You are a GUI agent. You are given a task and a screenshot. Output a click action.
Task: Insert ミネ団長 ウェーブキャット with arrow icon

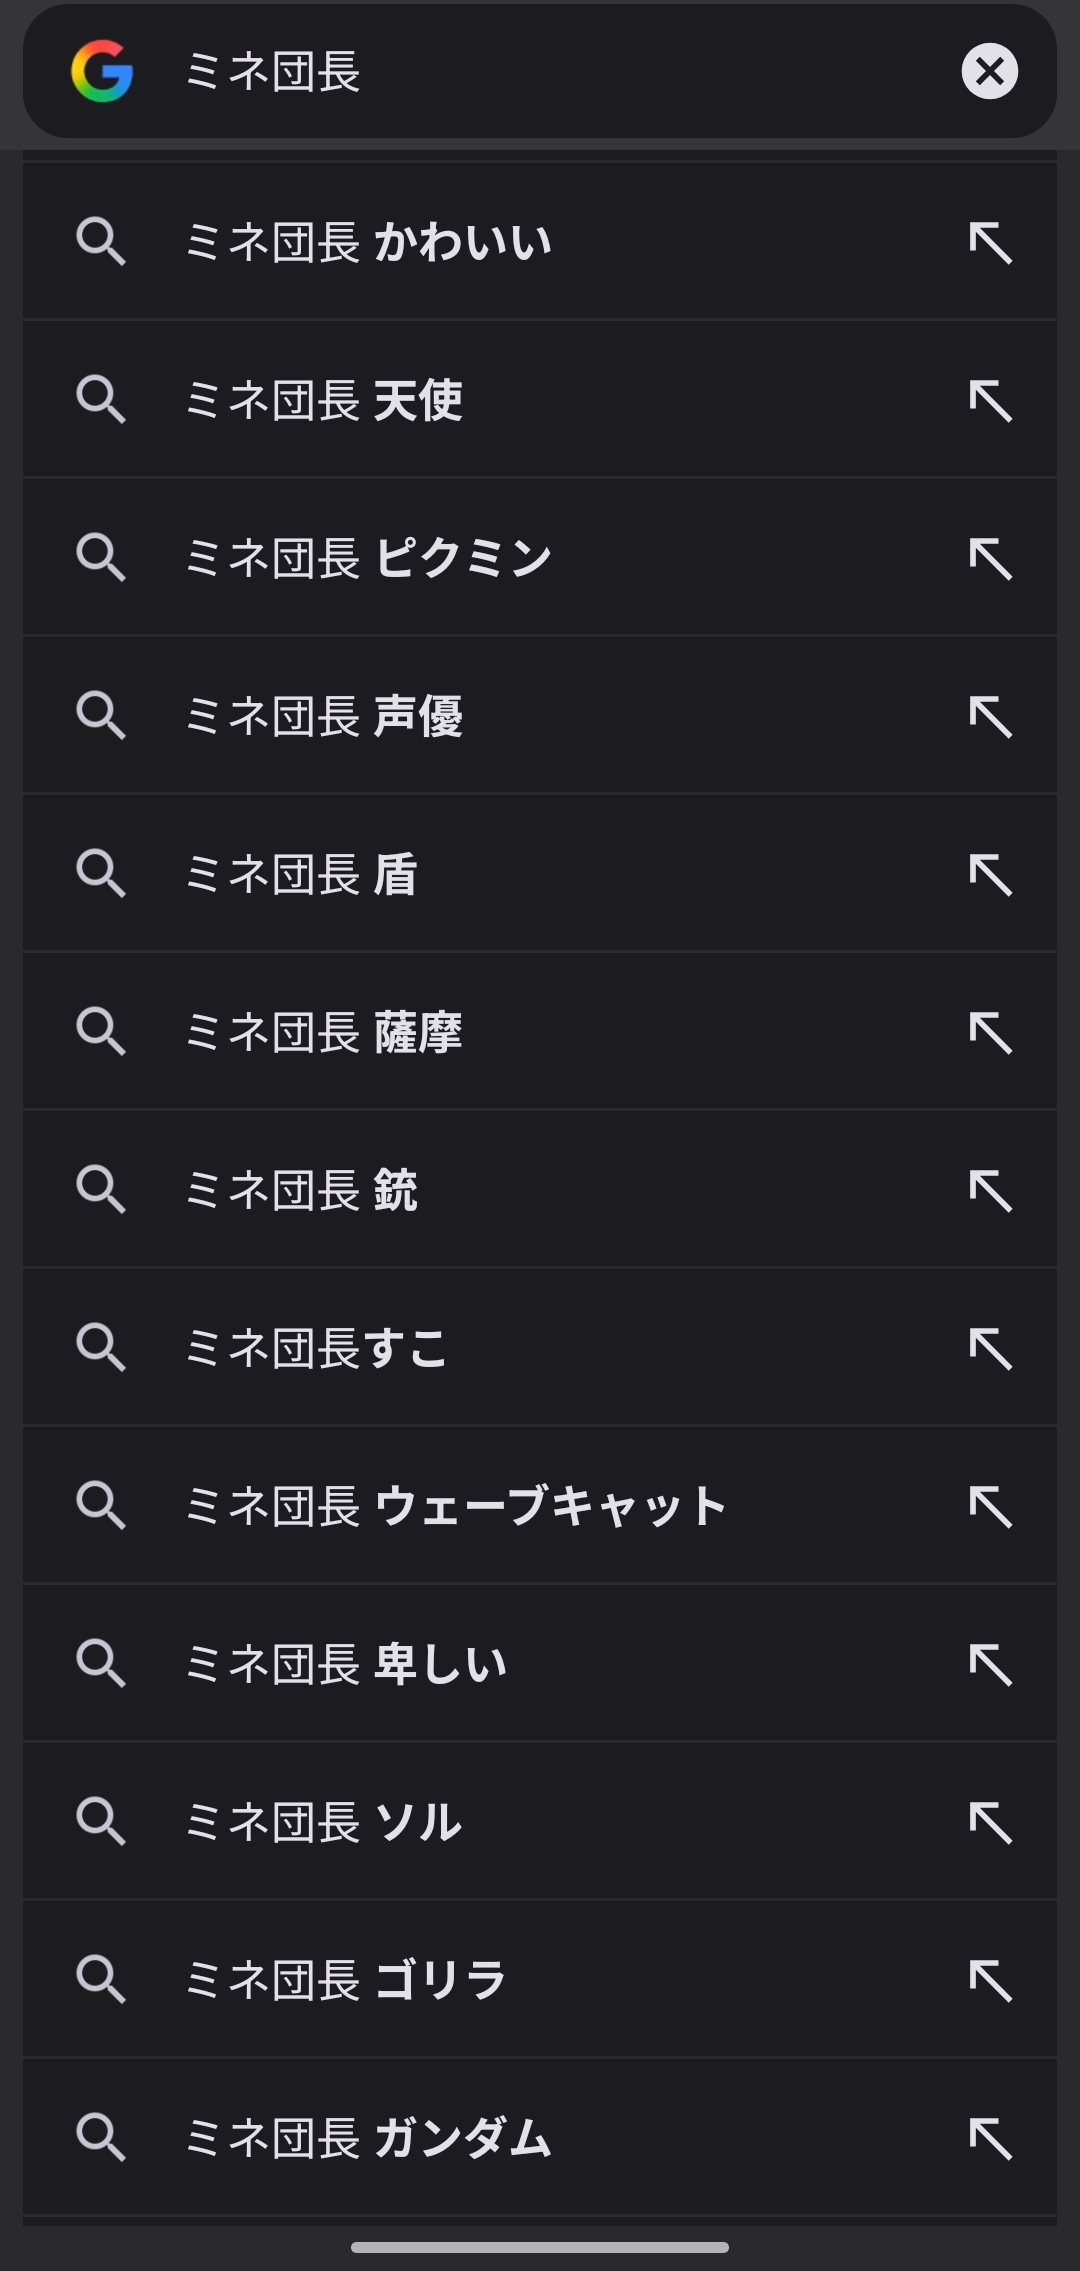pos(990,1506)
